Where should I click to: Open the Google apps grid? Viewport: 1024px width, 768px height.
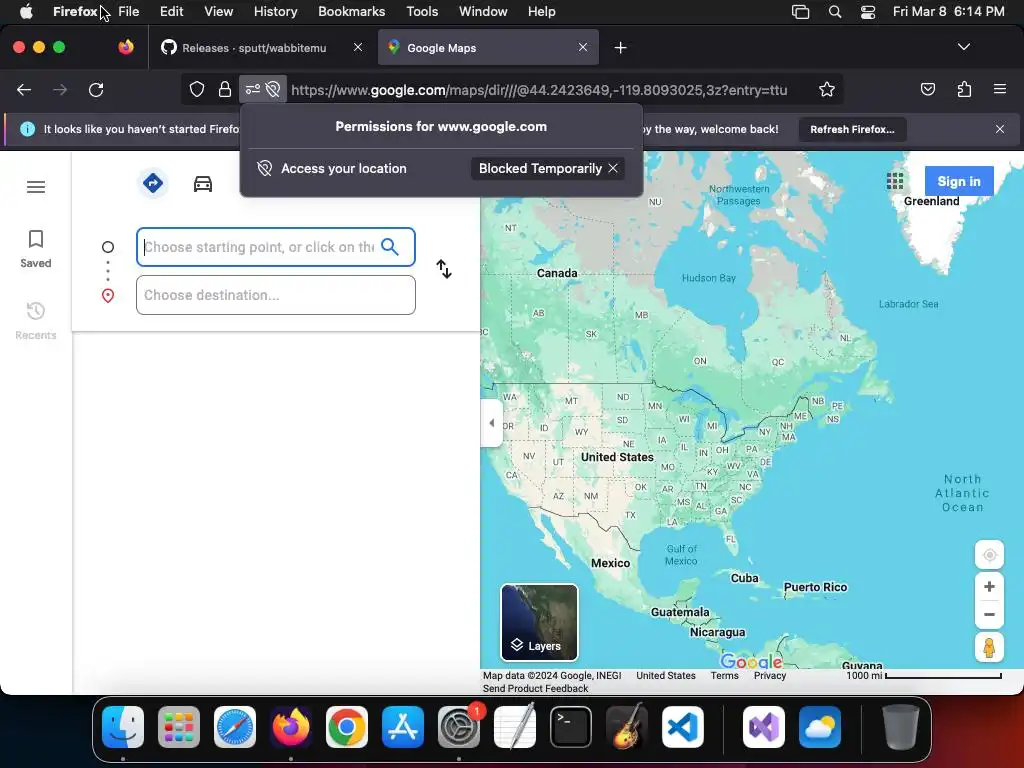pyautogui.click(x=895, y=182)
